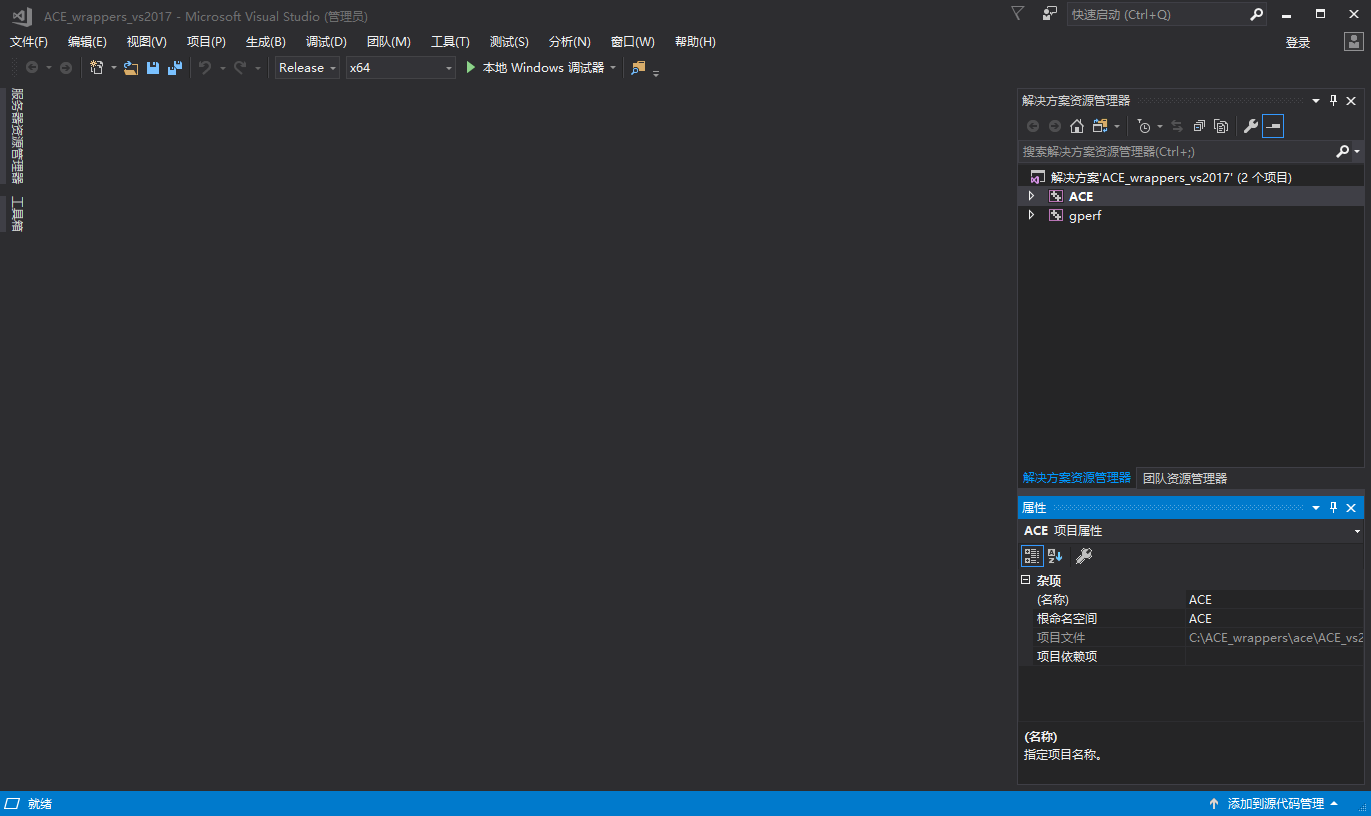1371x816 pixels.
Task: Open the 生成(B) menu
Action: coord(266,42)
